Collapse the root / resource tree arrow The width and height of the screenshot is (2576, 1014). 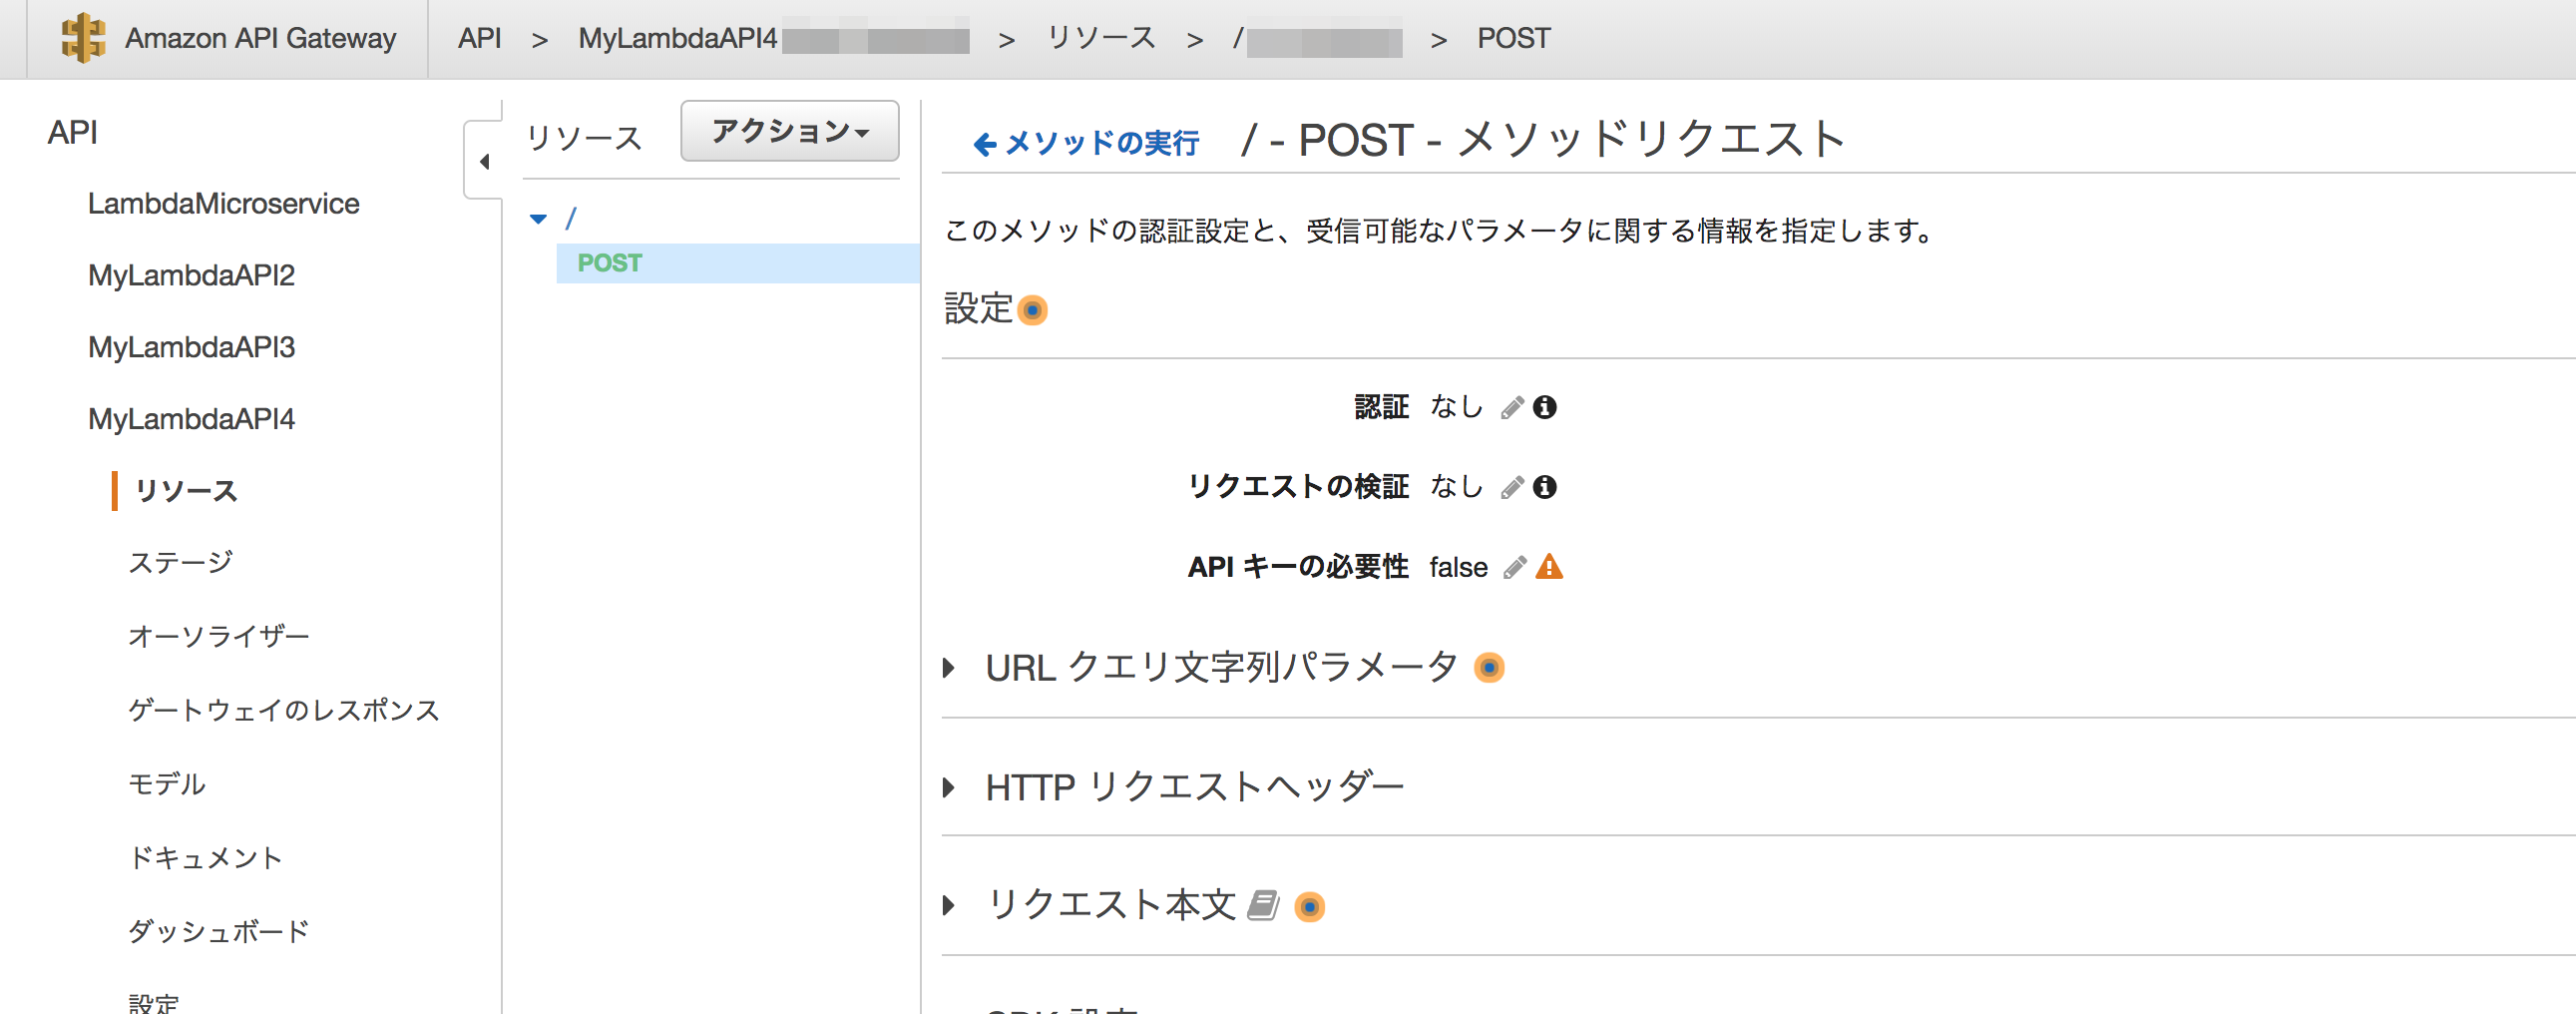point(538,218)
